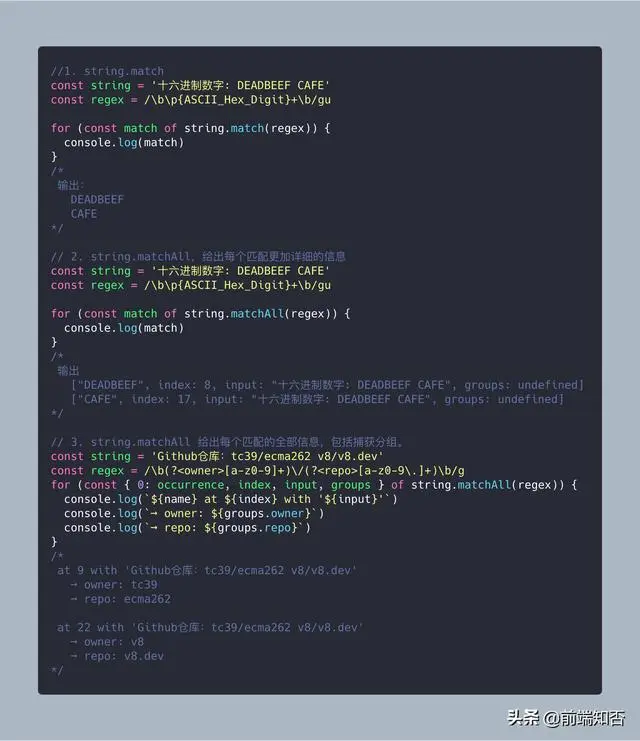The height and width of the screenshot is (741, 640).
Task: Click the '→ repo: v8.dev' output line
Action: click(117, 656)
